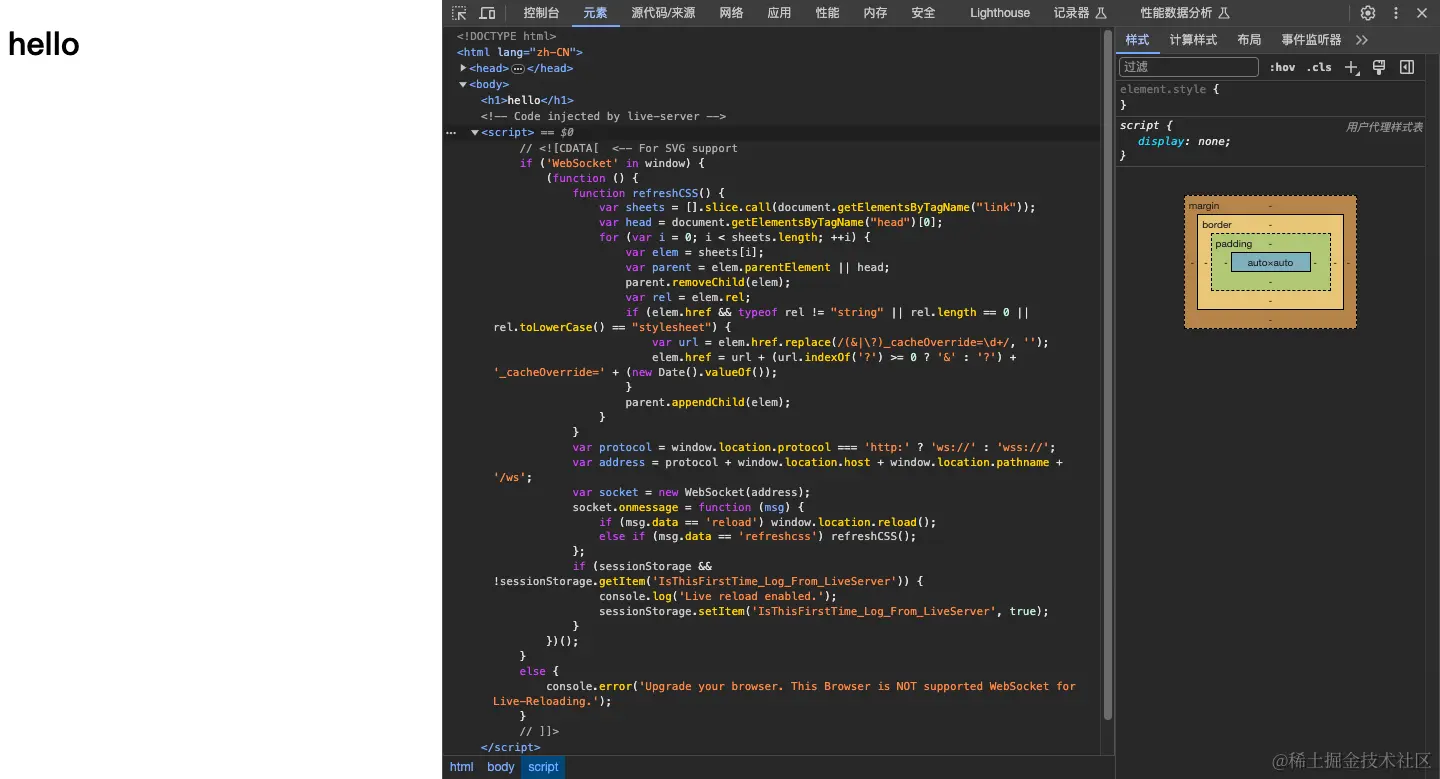Image resolution: width=1440 pixels, height=779 pixels.
Task: Select the 'Code injected by live-server' comment
Action: pyautogui.click(x=603, y=116)
